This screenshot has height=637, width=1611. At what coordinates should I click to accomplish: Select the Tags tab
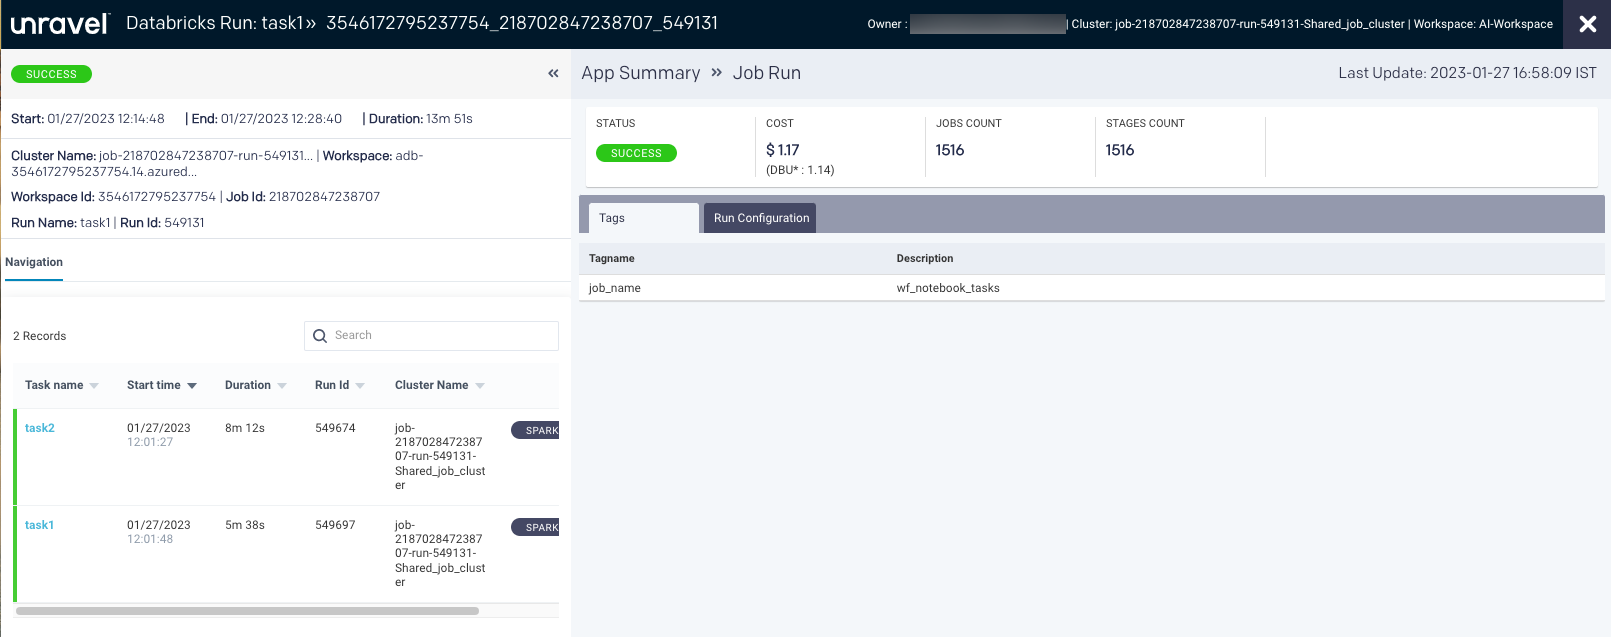(612, 218)
